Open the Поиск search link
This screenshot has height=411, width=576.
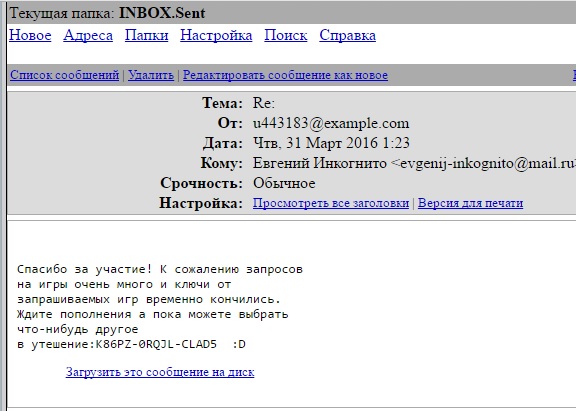pos(286,36)
